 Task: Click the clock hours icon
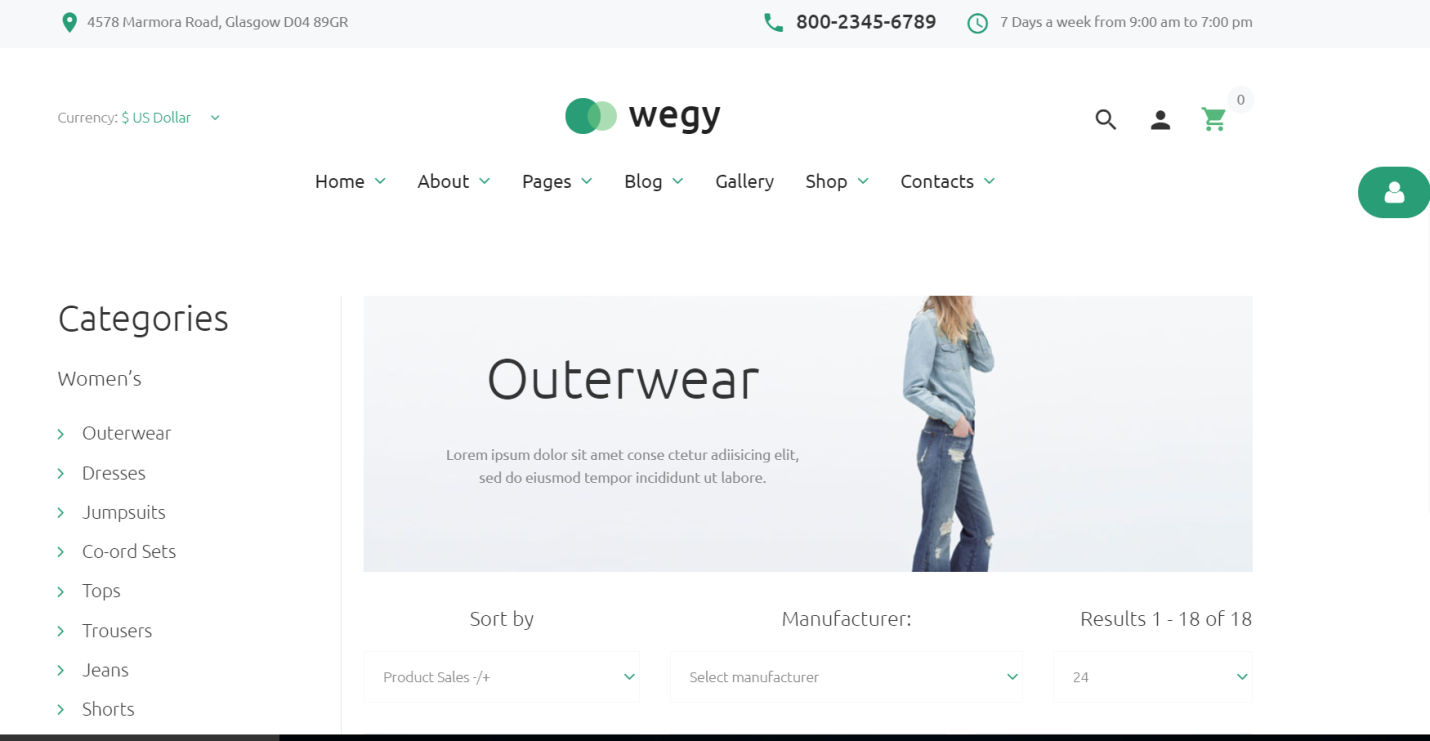(x=978, y=22)
